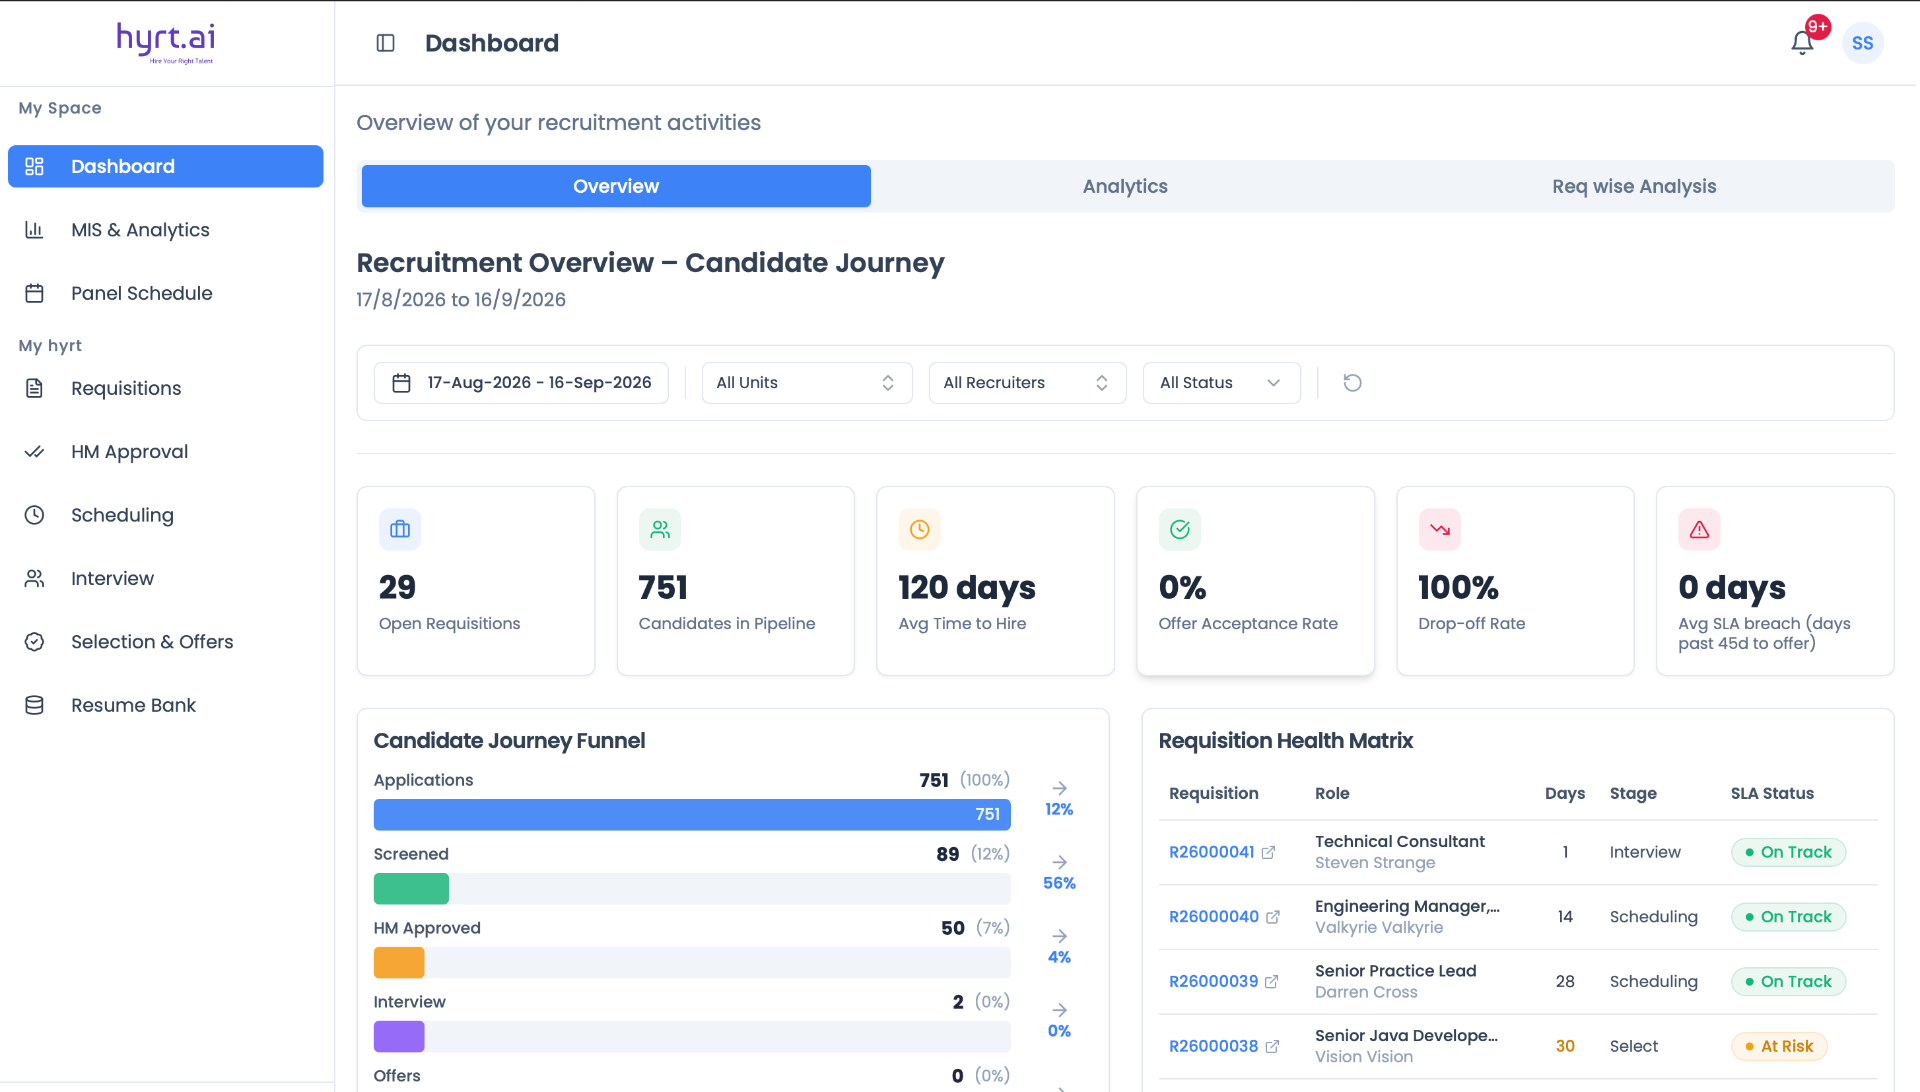
Task: Click the hyrt.ai logo
Action: coord(166,42)
